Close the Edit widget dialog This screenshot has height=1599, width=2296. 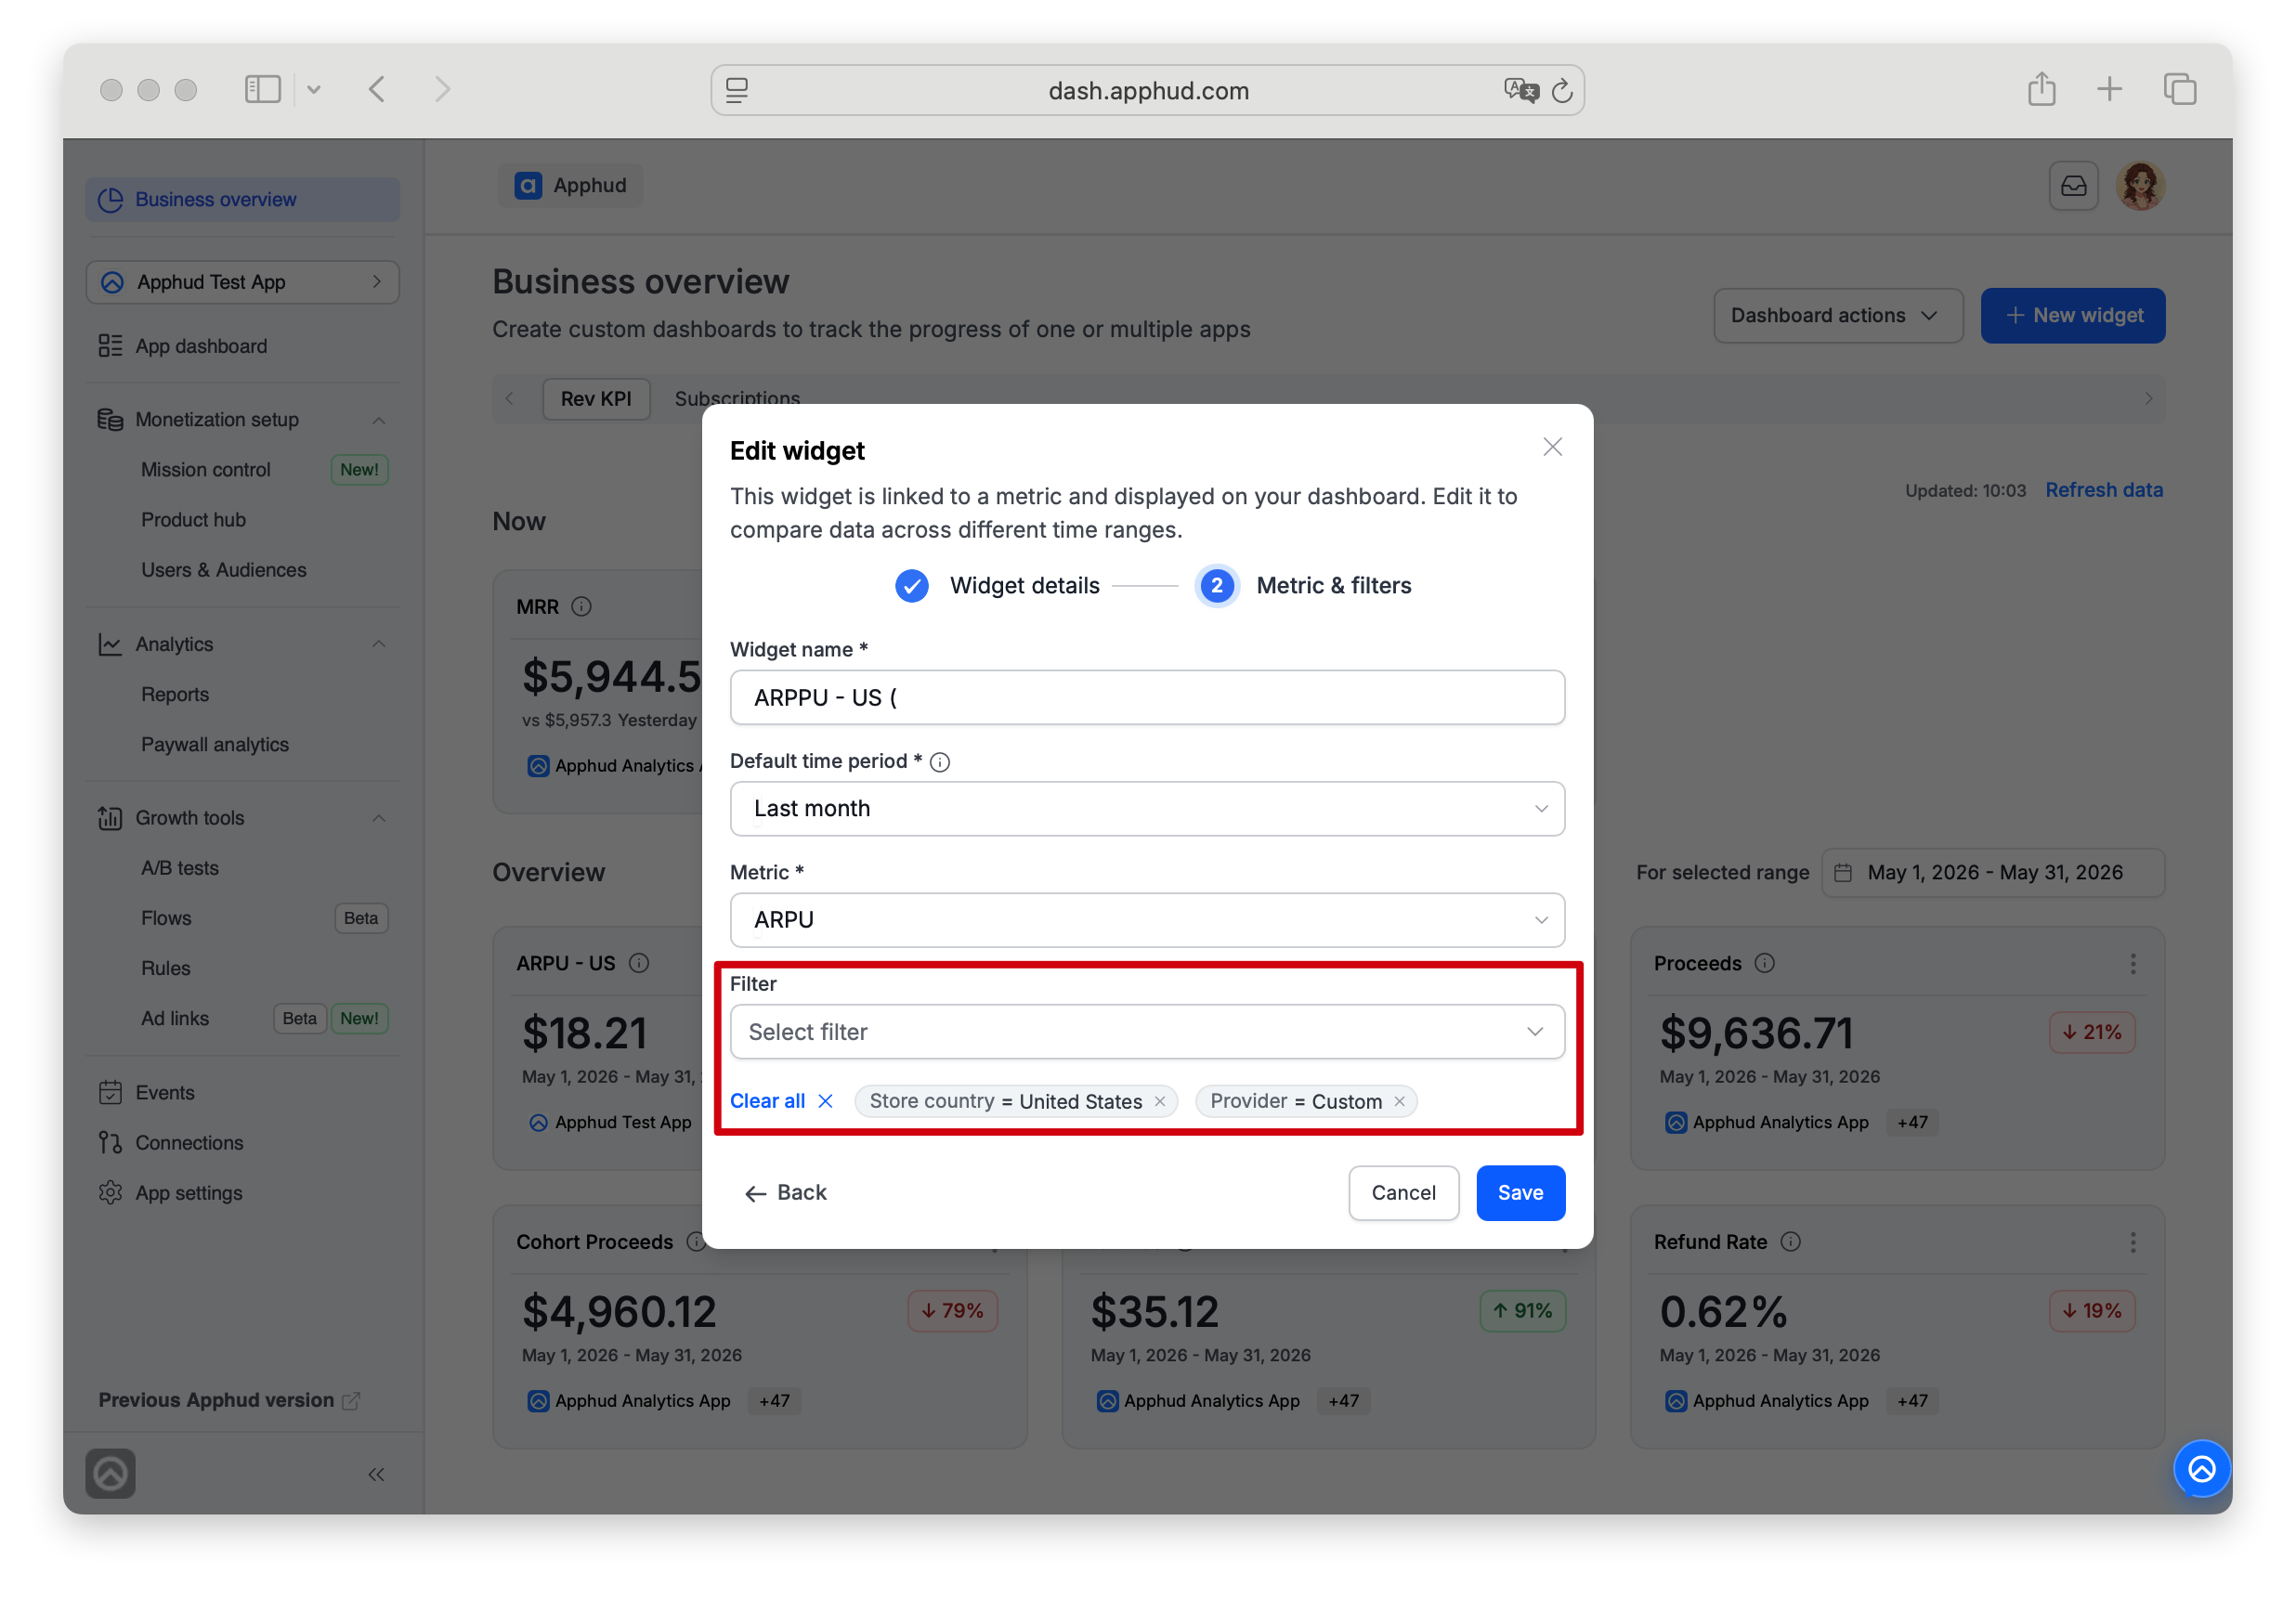(x=1552, y=447)
